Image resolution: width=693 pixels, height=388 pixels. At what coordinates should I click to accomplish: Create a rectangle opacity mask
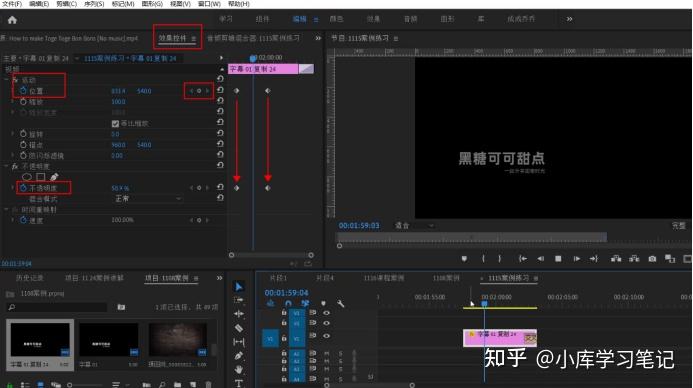[x=41, y=177]
